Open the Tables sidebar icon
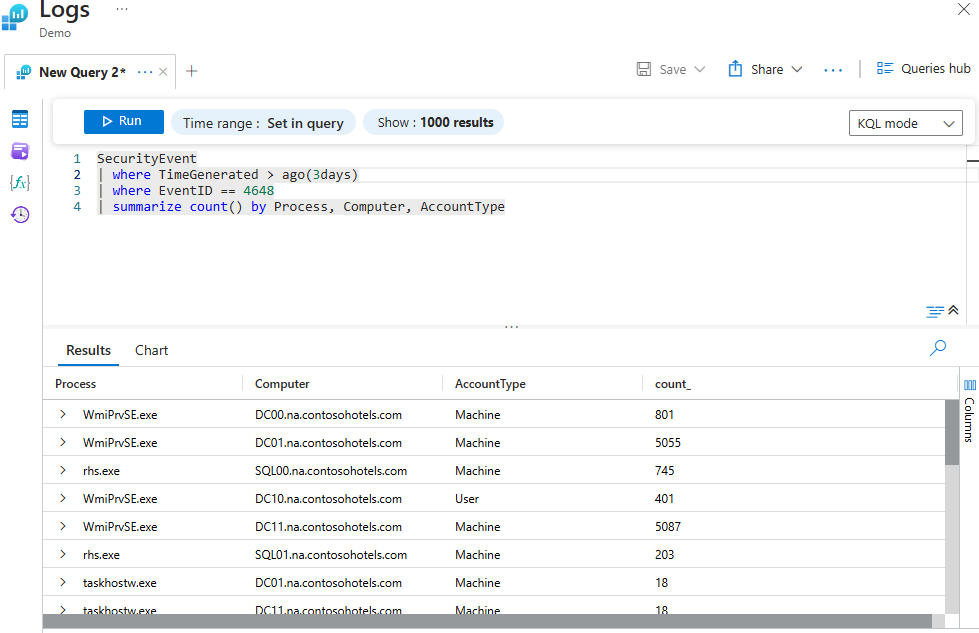 point(20,119)
